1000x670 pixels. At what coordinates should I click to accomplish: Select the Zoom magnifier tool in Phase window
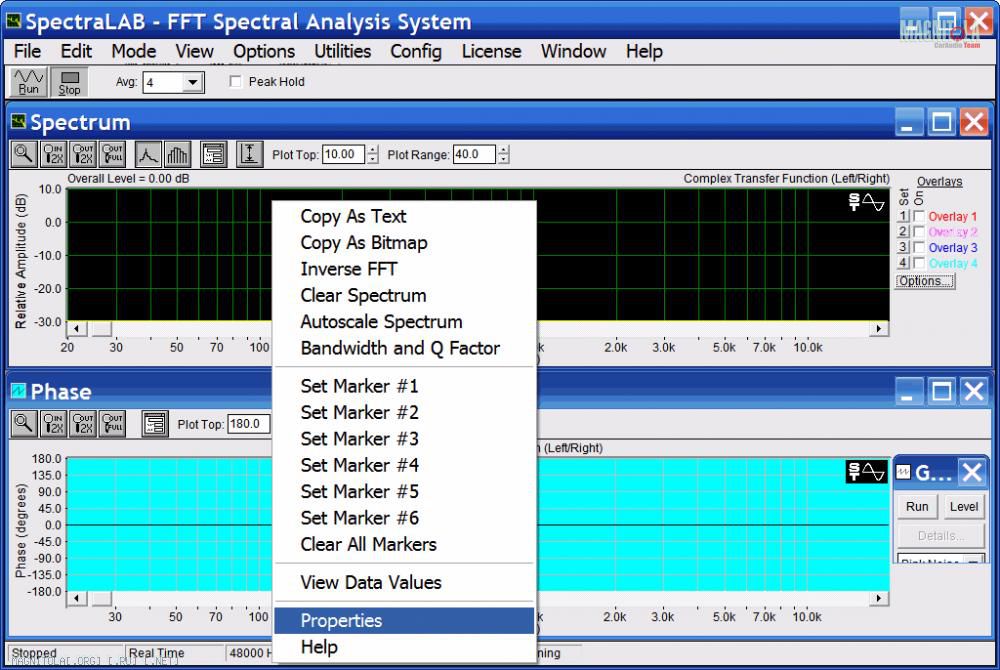click(24, 424)
